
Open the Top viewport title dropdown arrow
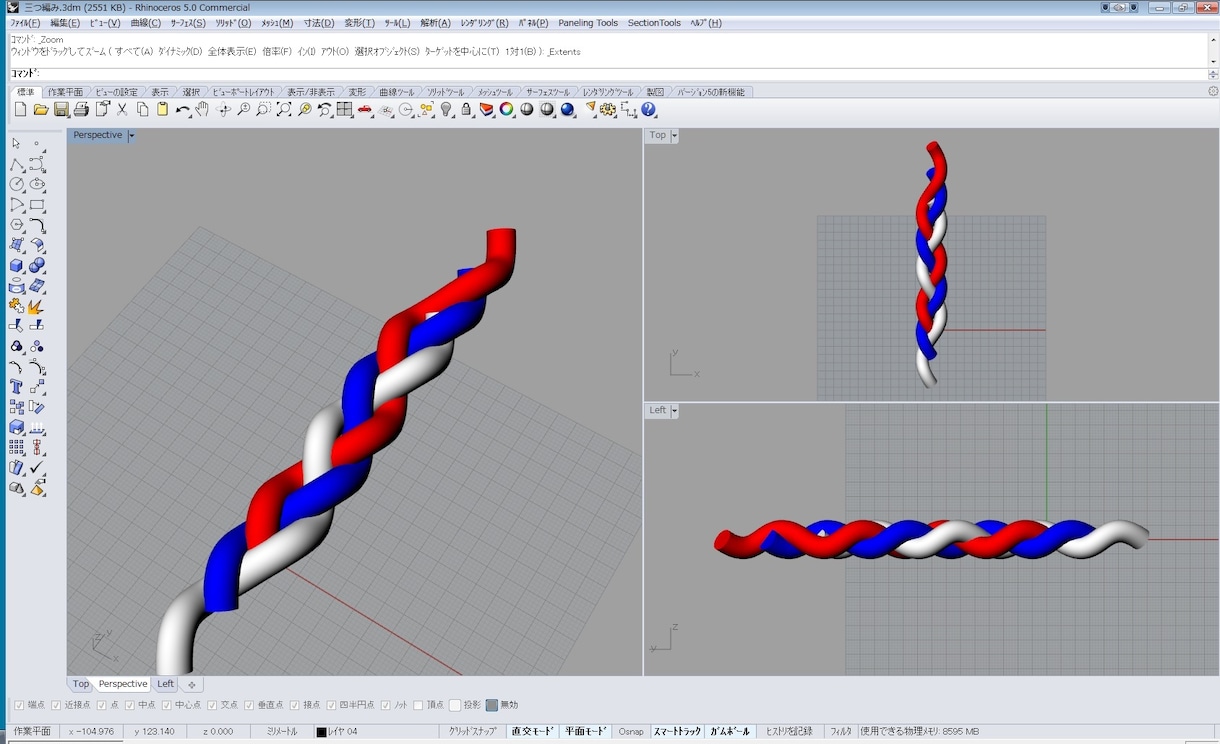pyautogui.click(x=674, y=135)
